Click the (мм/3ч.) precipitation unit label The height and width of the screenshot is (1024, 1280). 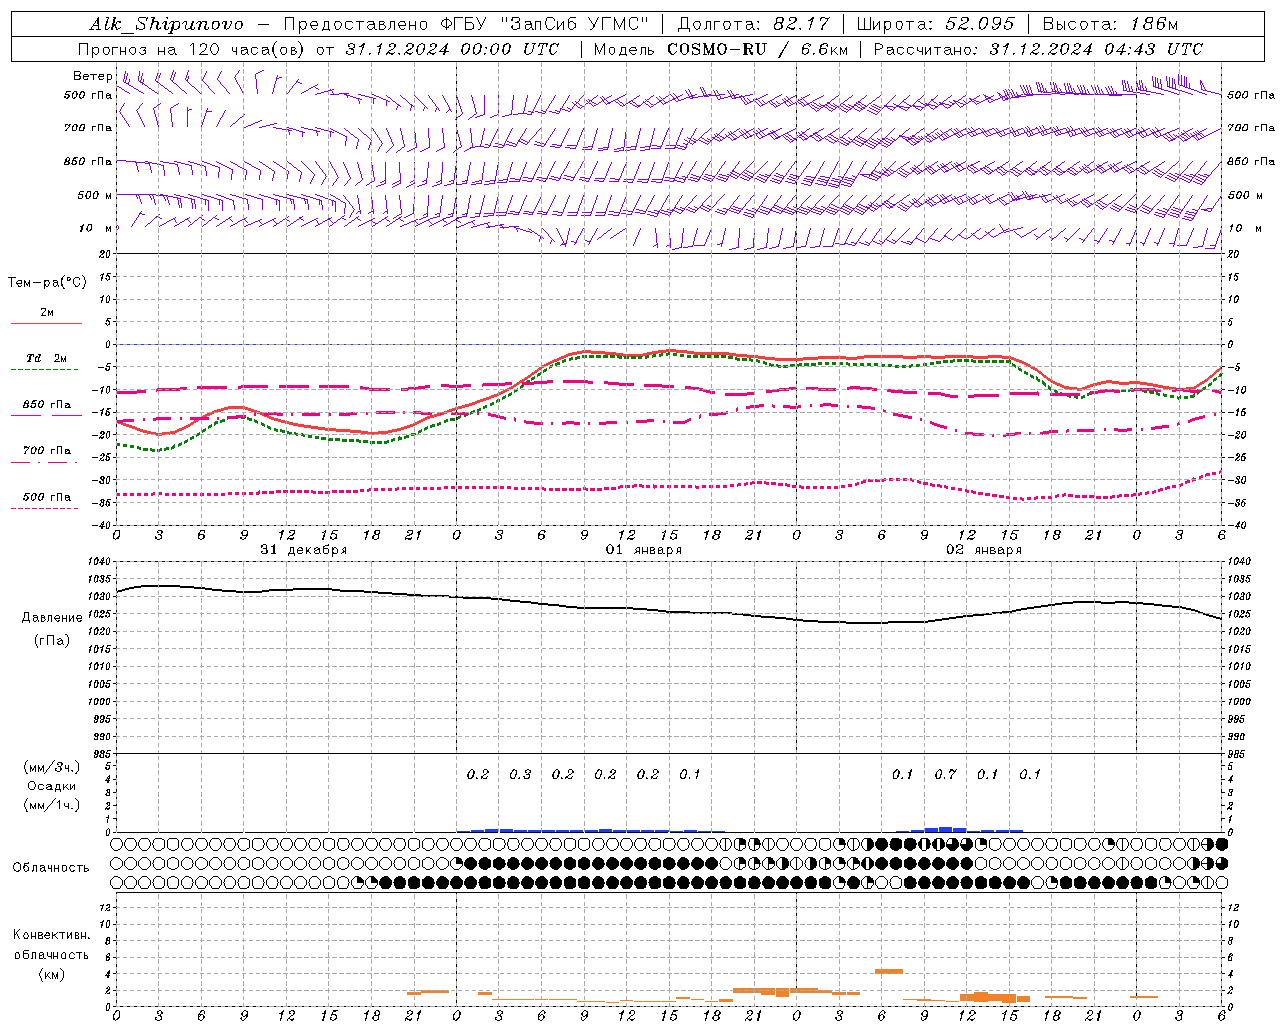pos(51,768)
